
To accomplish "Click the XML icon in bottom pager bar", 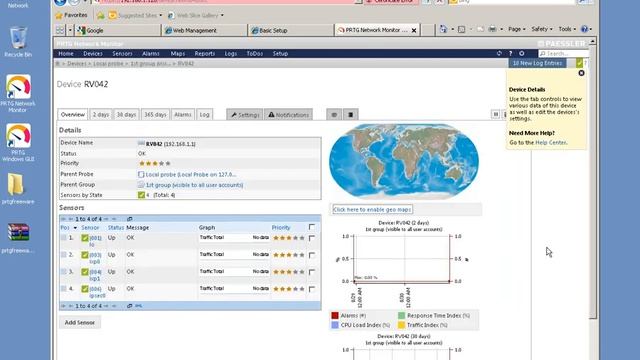I will 139,306.
